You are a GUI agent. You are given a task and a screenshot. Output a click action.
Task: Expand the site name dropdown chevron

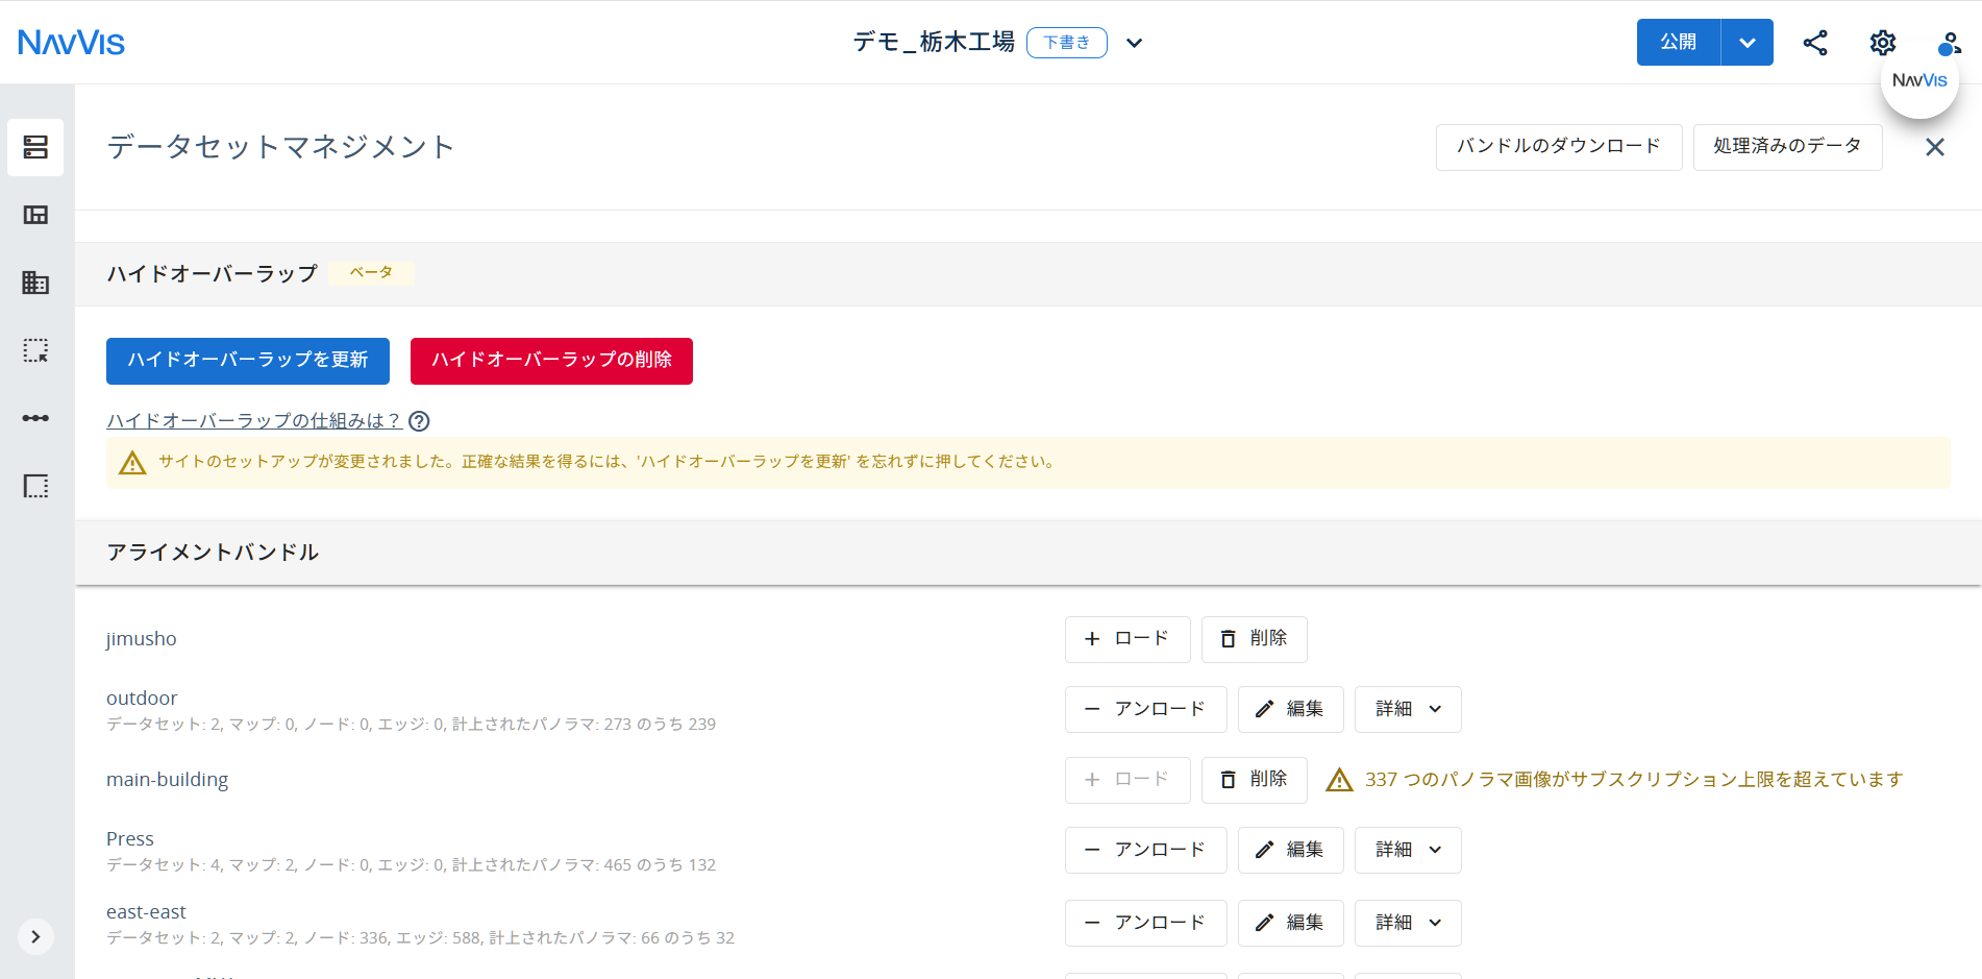(1134, 43)
